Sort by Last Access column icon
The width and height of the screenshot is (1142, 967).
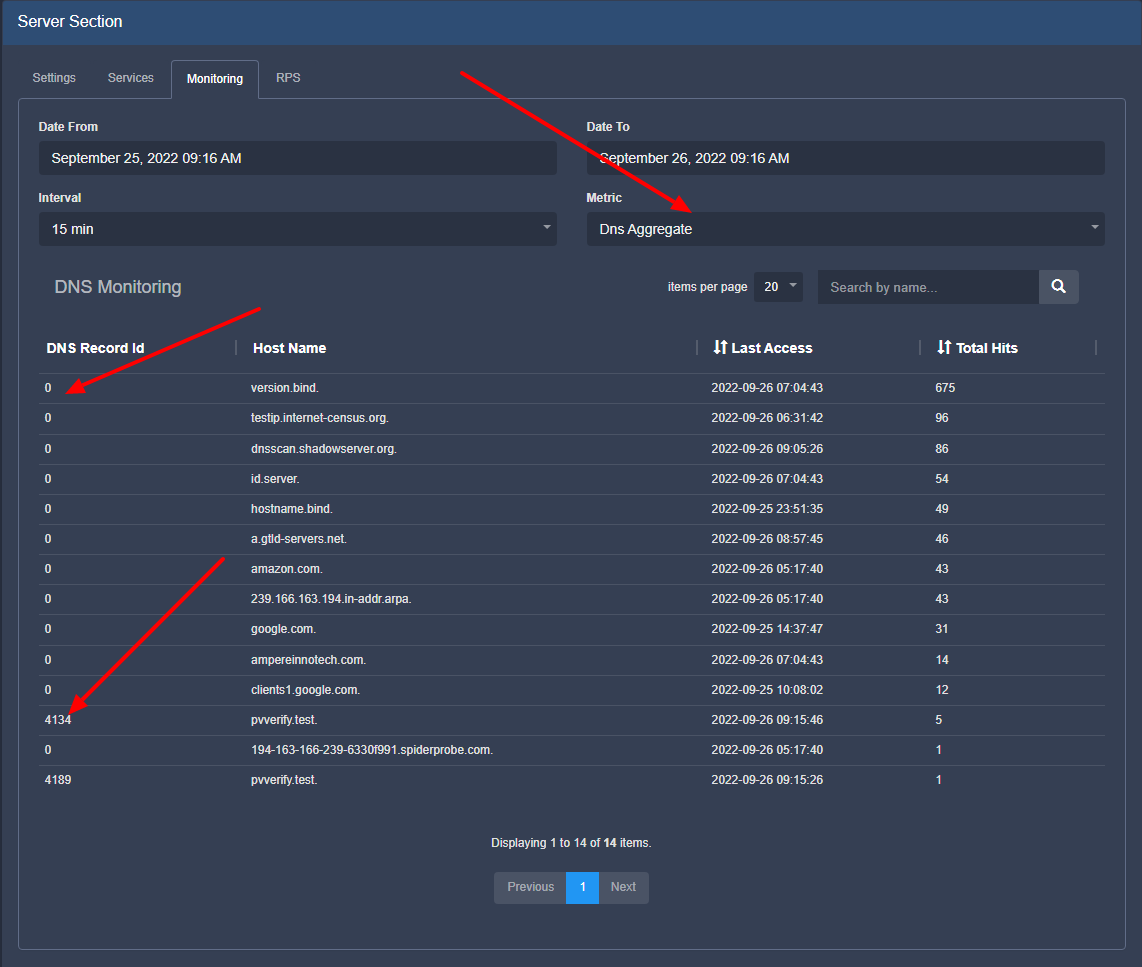(x=720, y=348)
